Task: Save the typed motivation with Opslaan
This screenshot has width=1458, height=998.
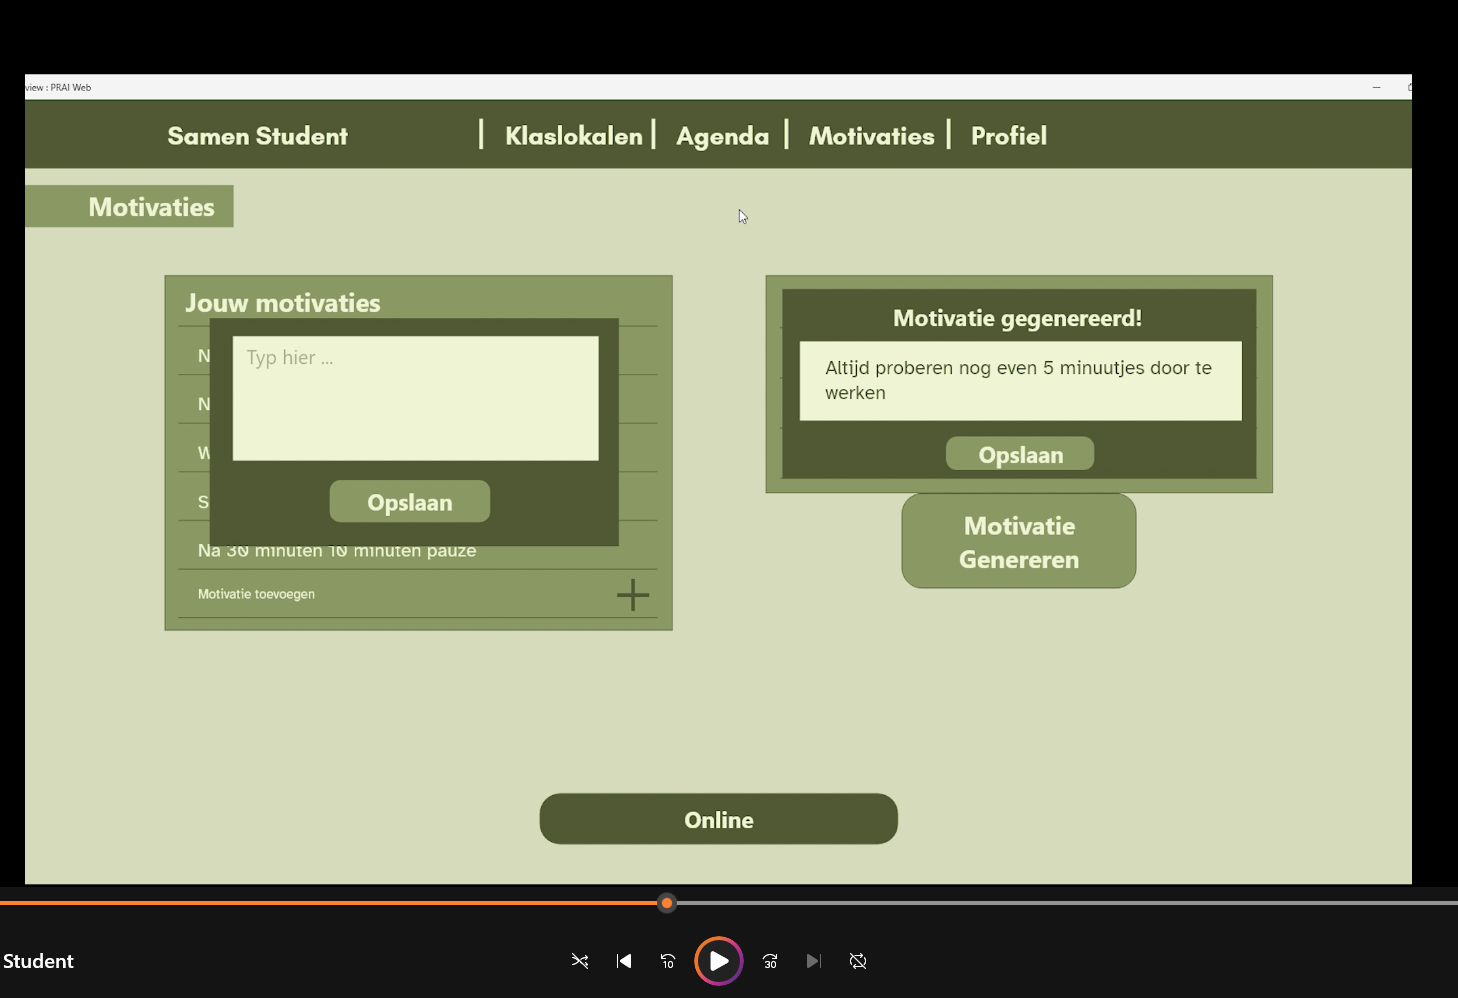Action: [409, 502]
